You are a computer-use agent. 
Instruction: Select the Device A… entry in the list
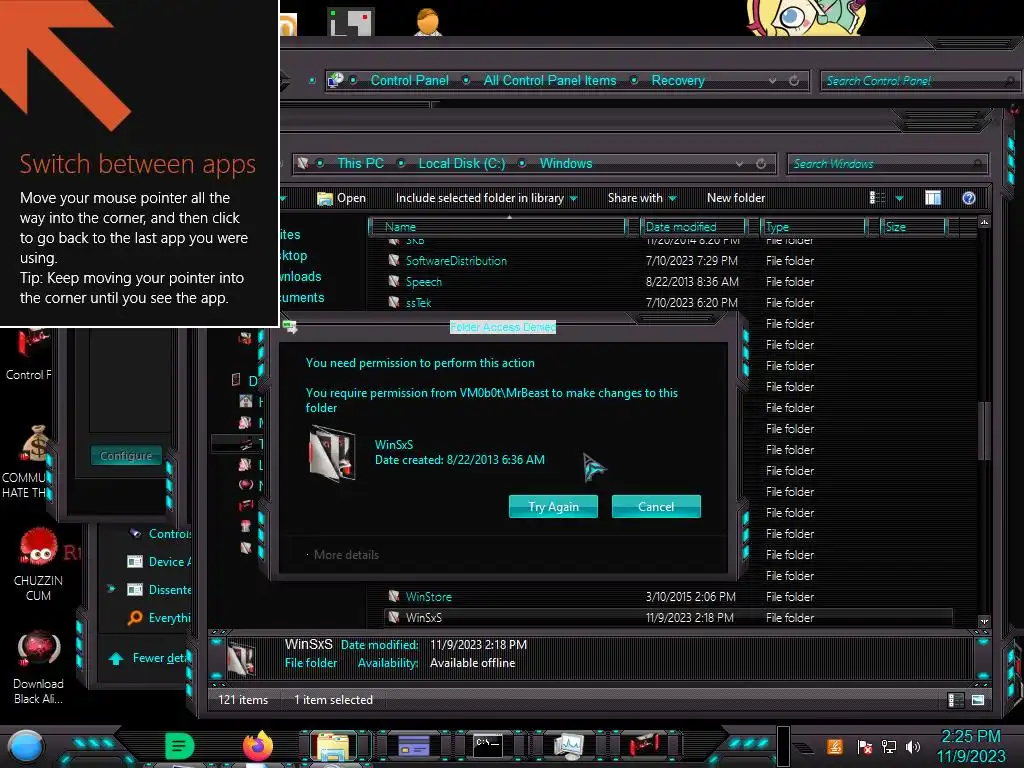[x=159, y=562]
